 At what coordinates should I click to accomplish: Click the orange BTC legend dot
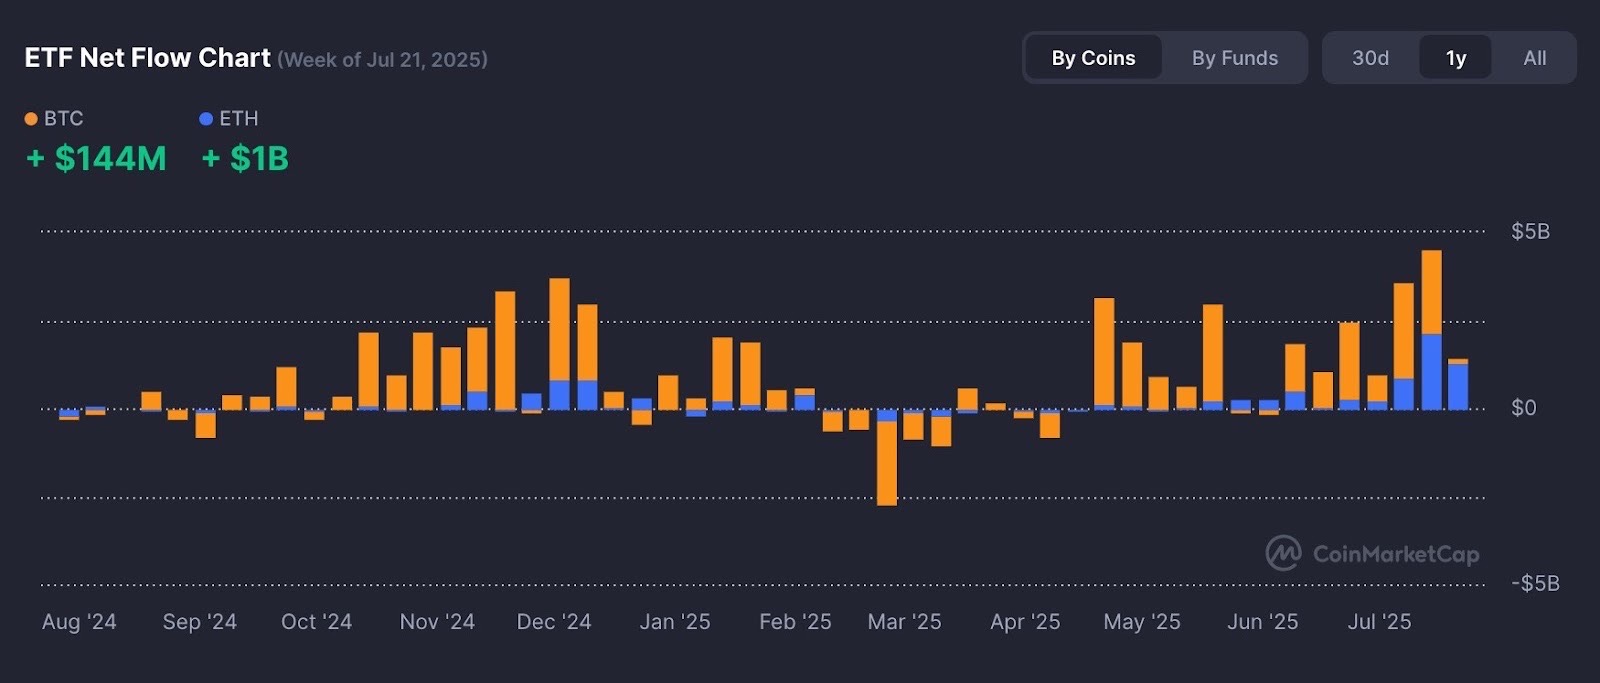point(31,119)
